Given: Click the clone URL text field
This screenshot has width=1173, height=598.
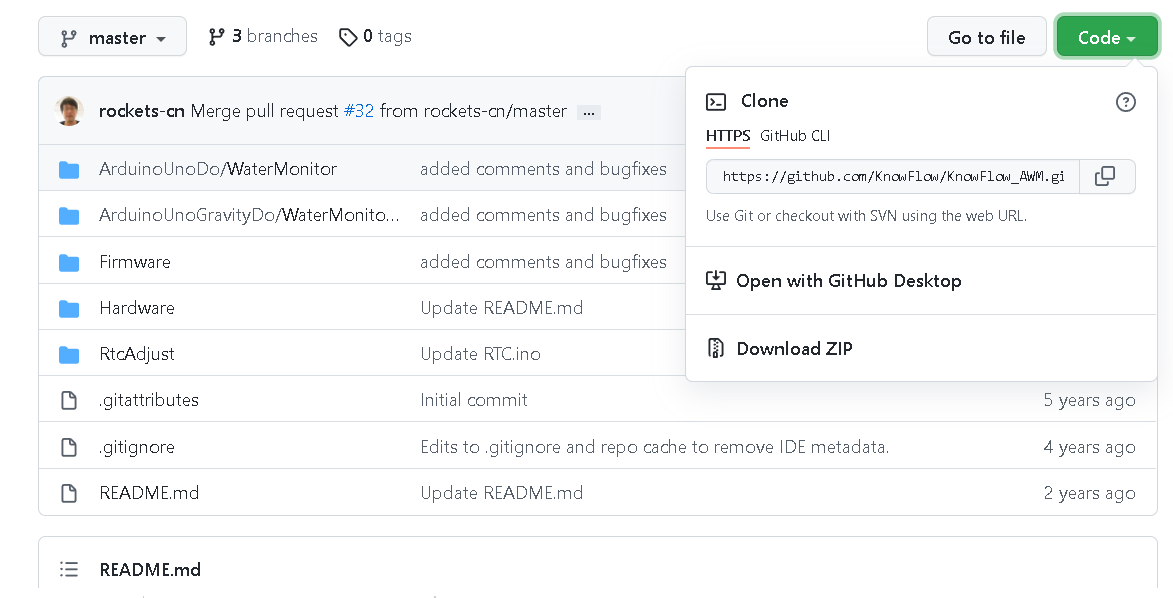Looking at the screenshot, I should (892, 177).
